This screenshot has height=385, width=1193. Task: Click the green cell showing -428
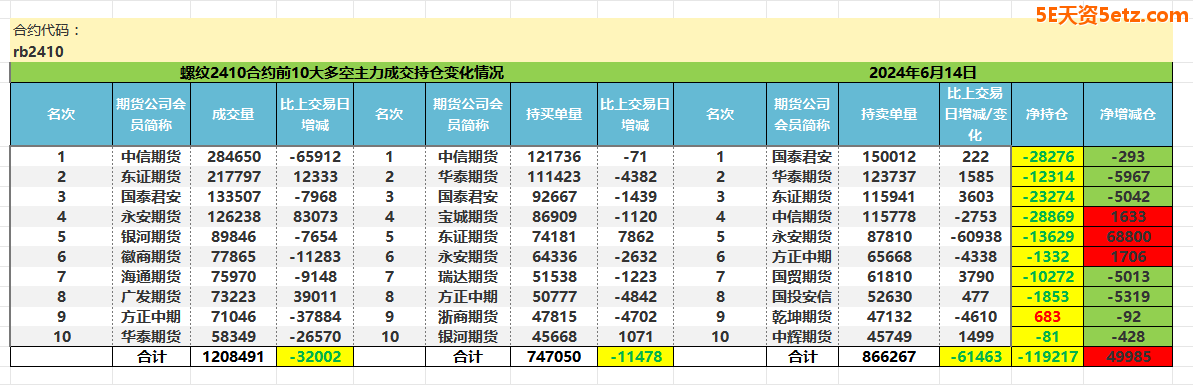(1127, 336)
